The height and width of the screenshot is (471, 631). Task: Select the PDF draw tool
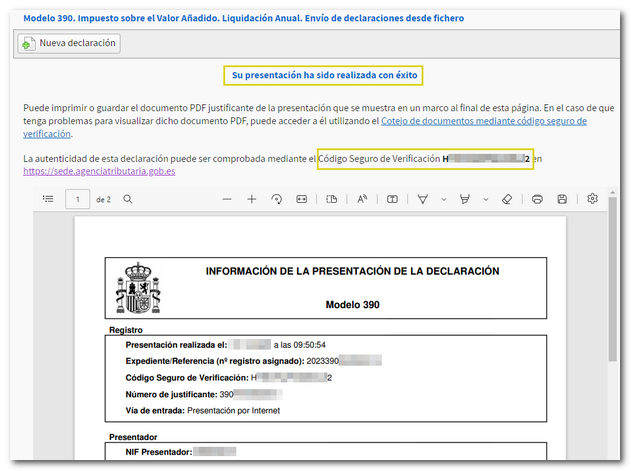(423, 199)
